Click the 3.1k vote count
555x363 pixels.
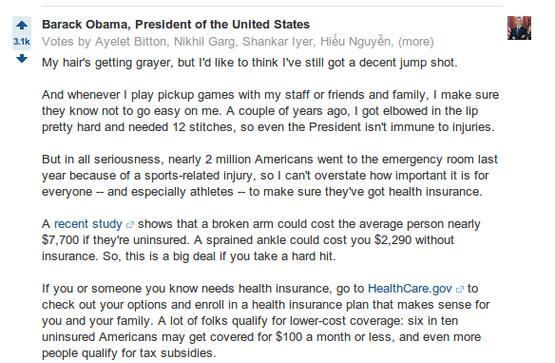[22, 42]
